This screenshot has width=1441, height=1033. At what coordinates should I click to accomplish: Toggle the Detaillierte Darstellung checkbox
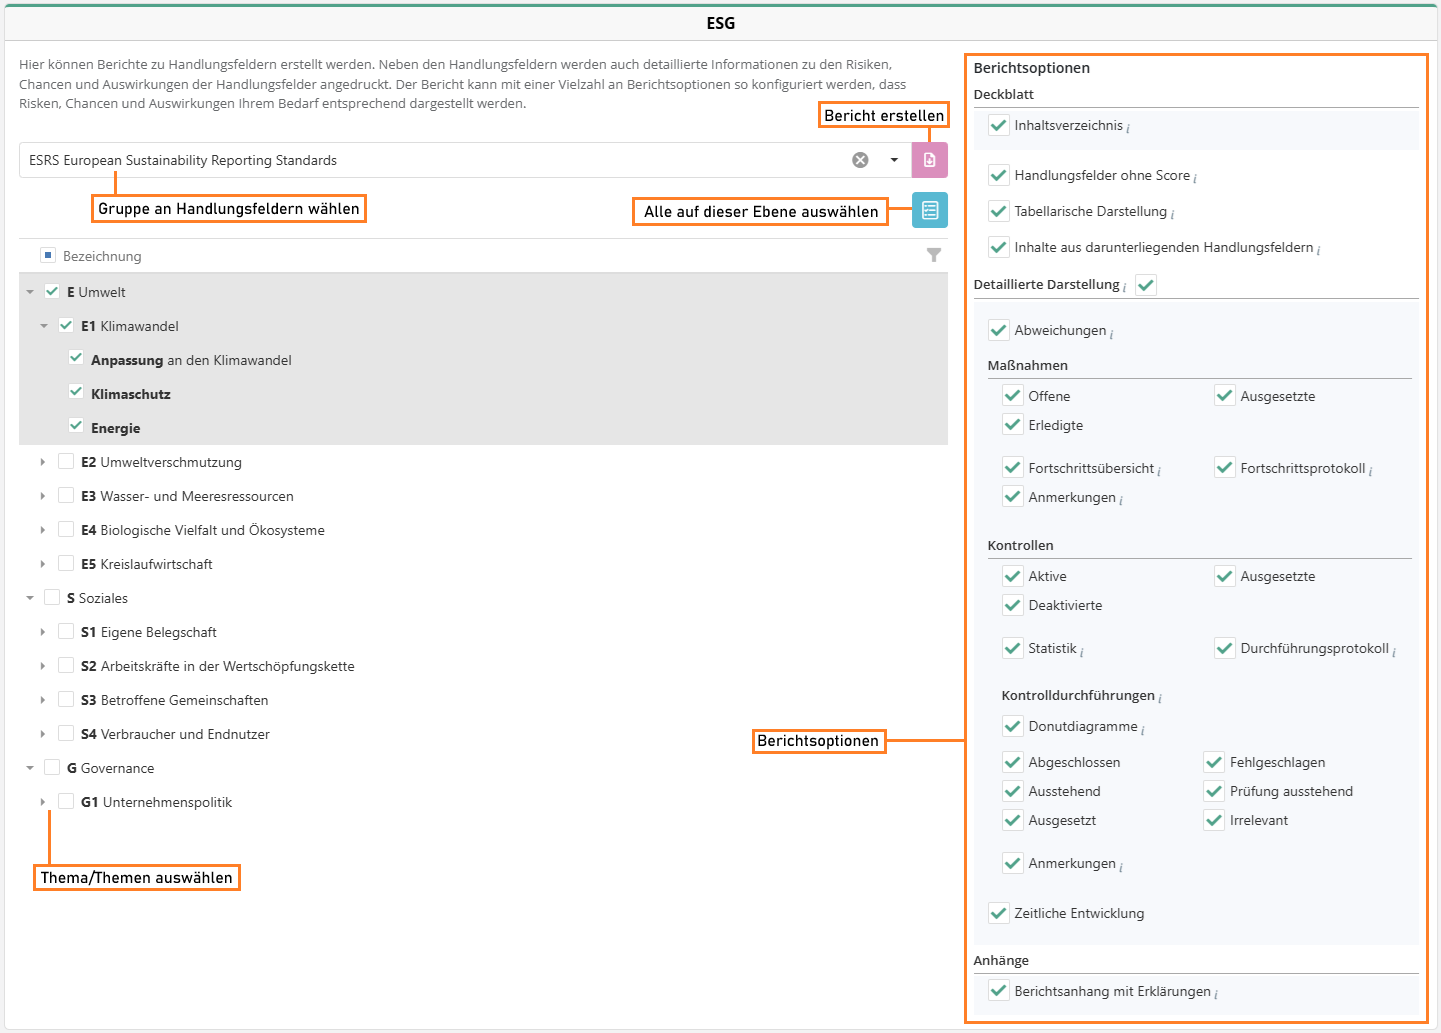pyautogui.click(x=1146, y=285)
